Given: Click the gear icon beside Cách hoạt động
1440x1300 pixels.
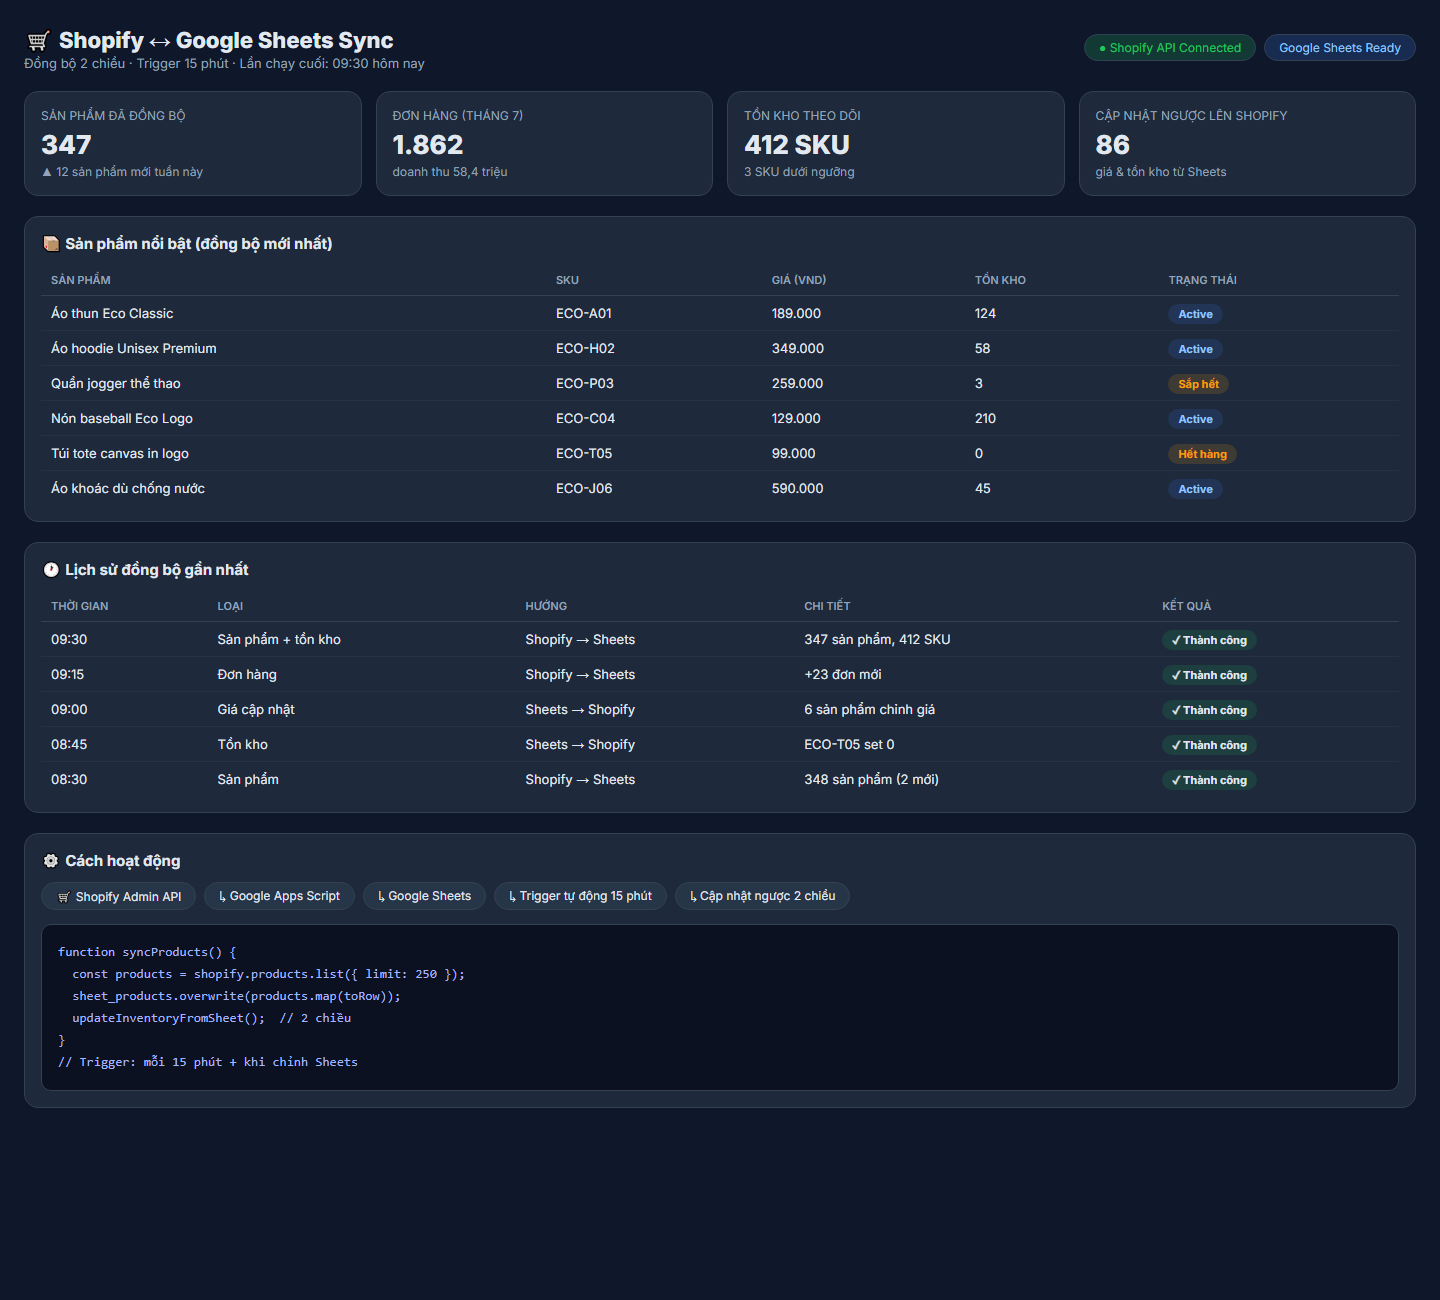Looking at the screenshot, I should click(x=51, y=861).
